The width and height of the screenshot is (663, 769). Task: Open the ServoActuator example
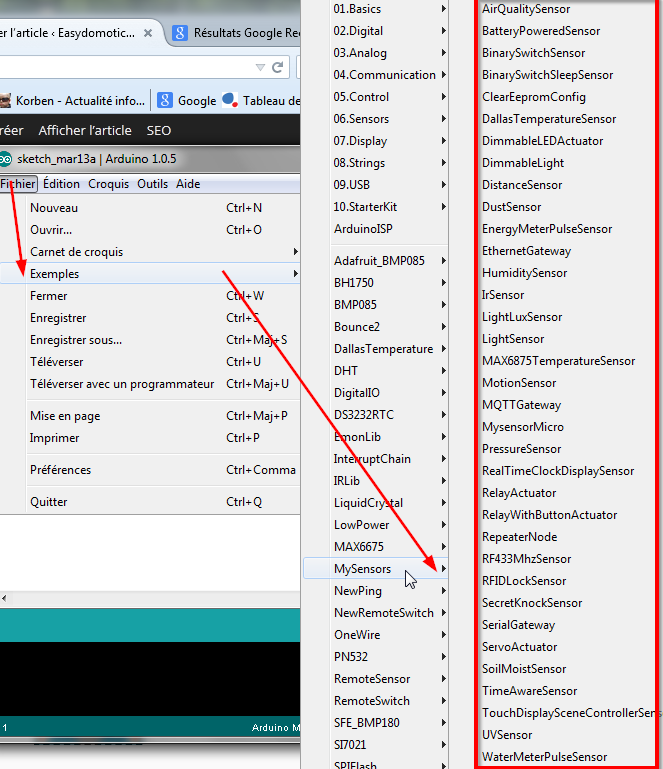(x=519, y=647)
